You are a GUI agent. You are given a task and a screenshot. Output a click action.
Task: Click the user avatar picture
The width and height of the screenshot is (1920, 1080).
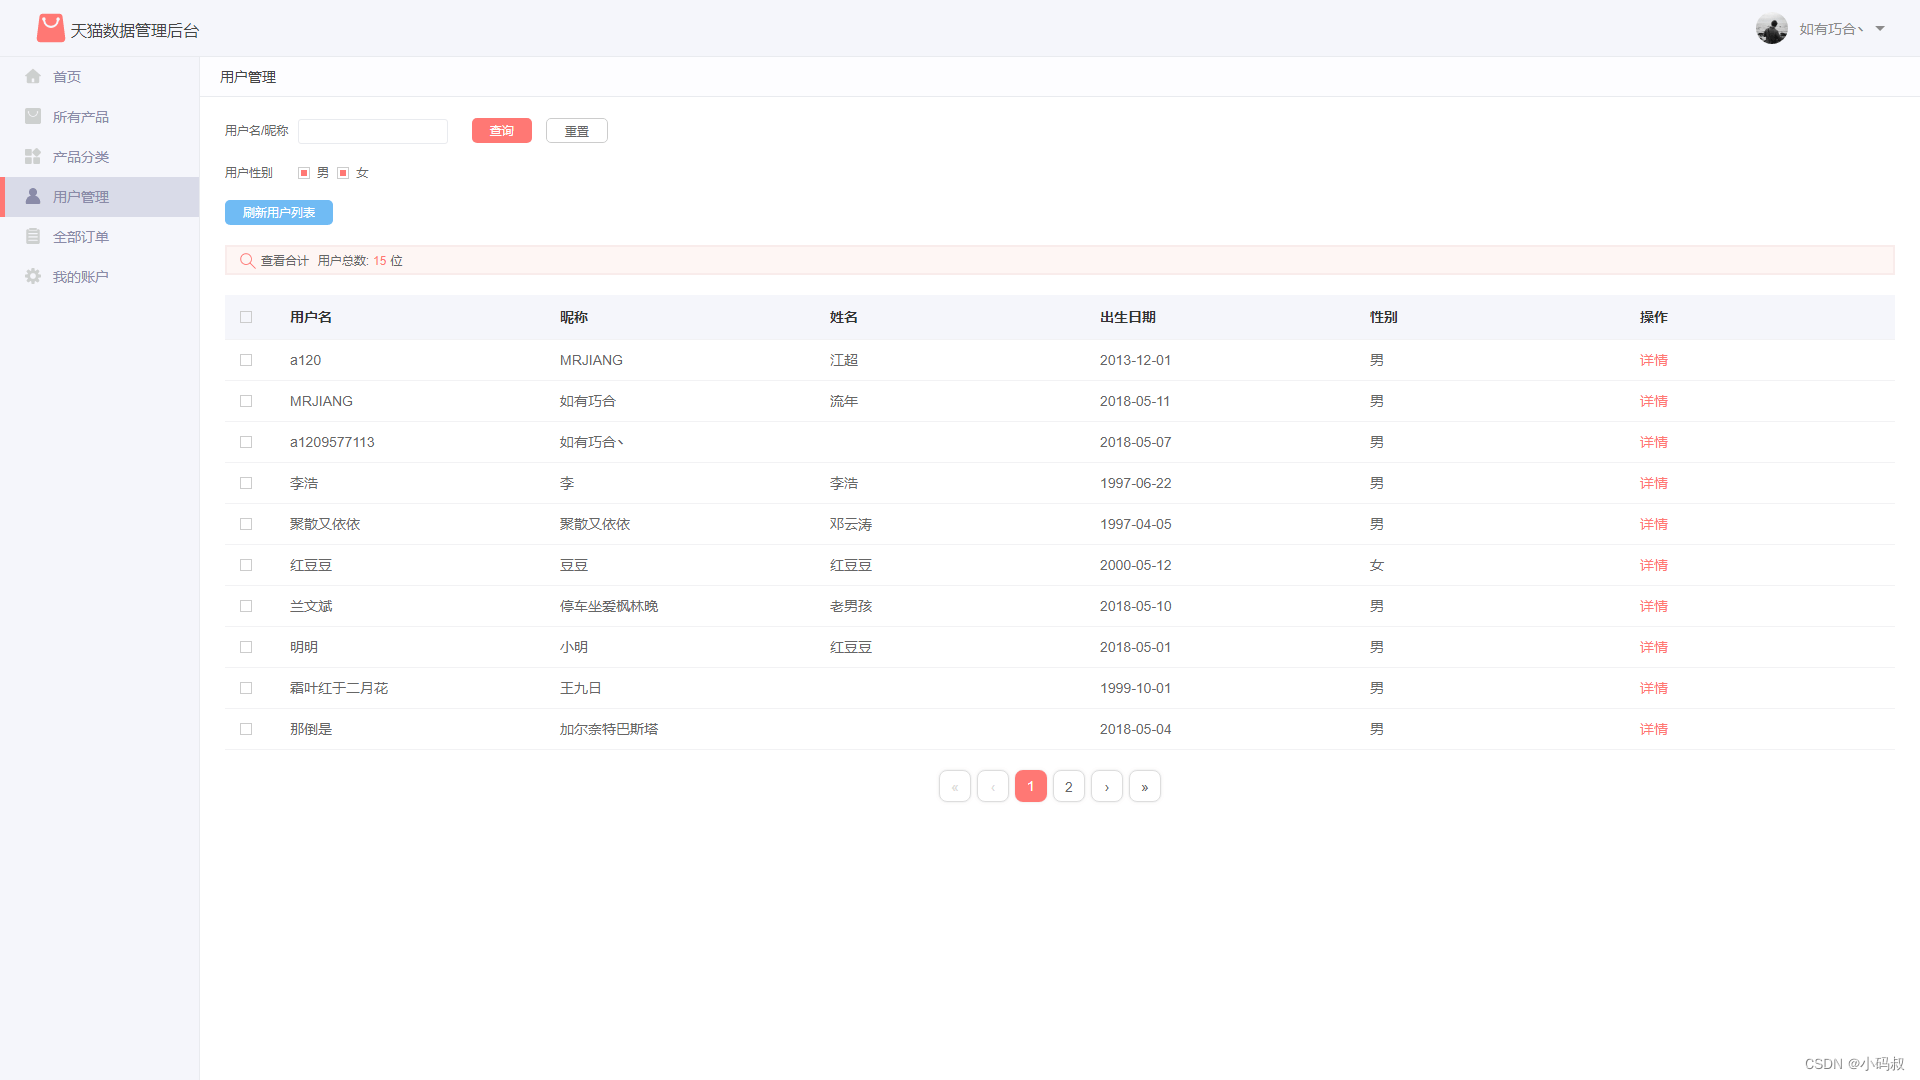pos(1771,29)
